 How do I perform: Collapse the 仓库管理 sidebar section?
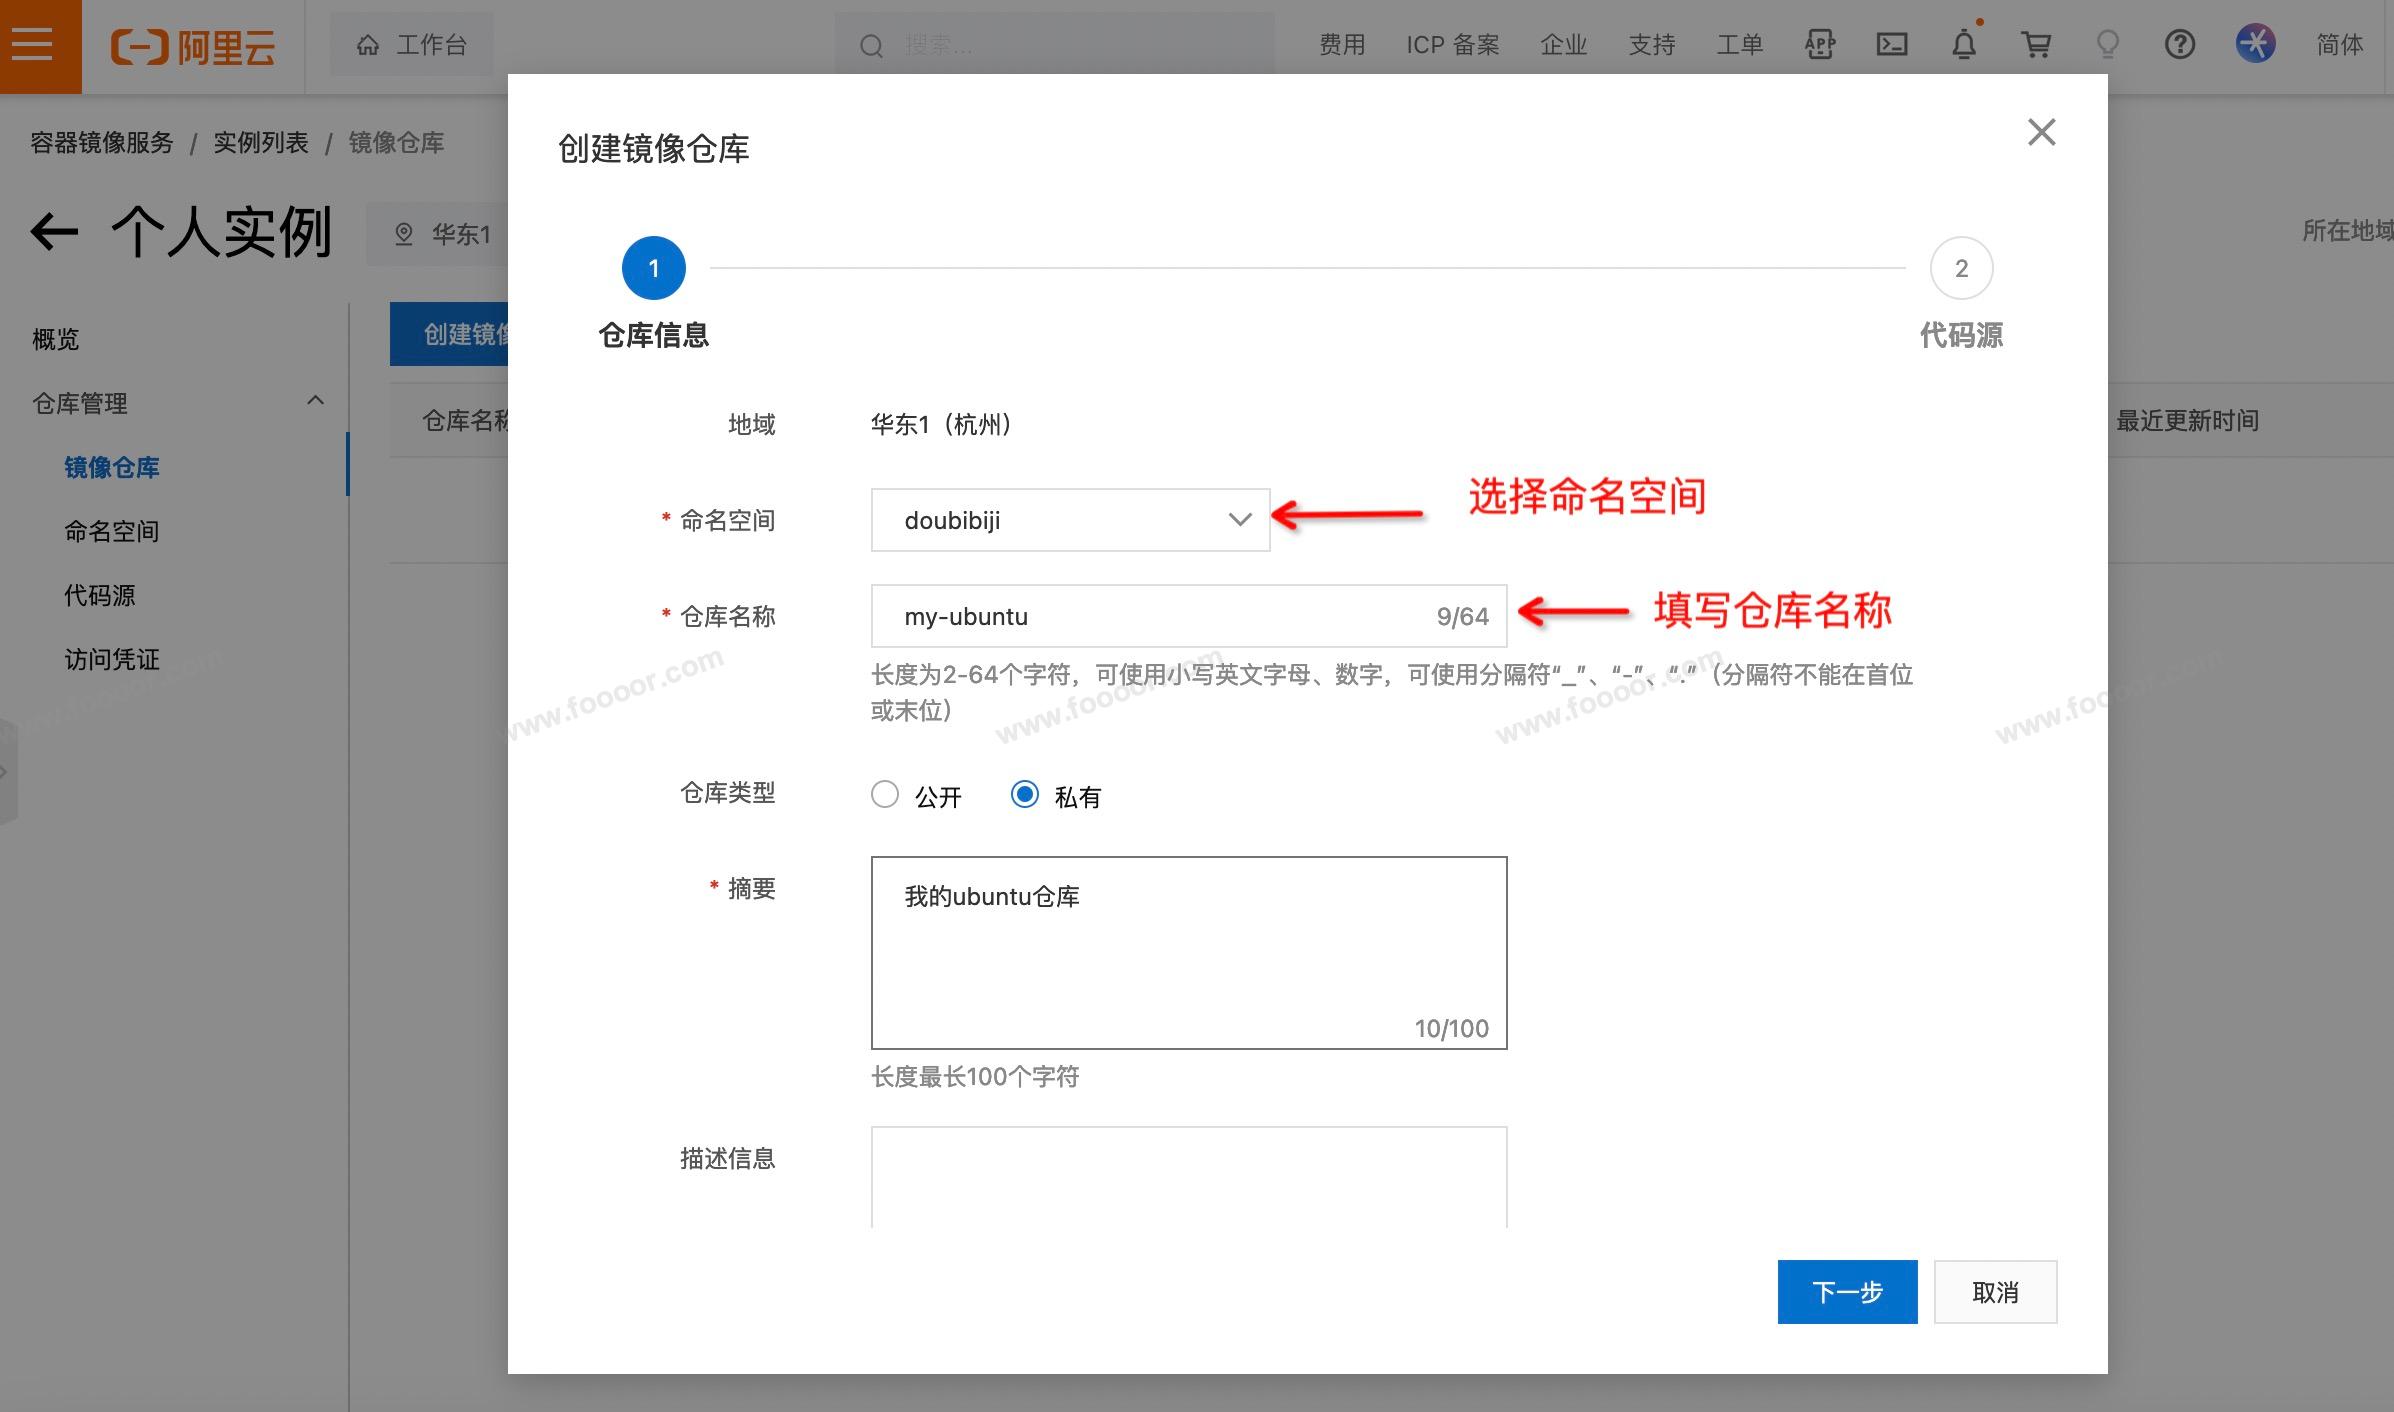[316, 402]
